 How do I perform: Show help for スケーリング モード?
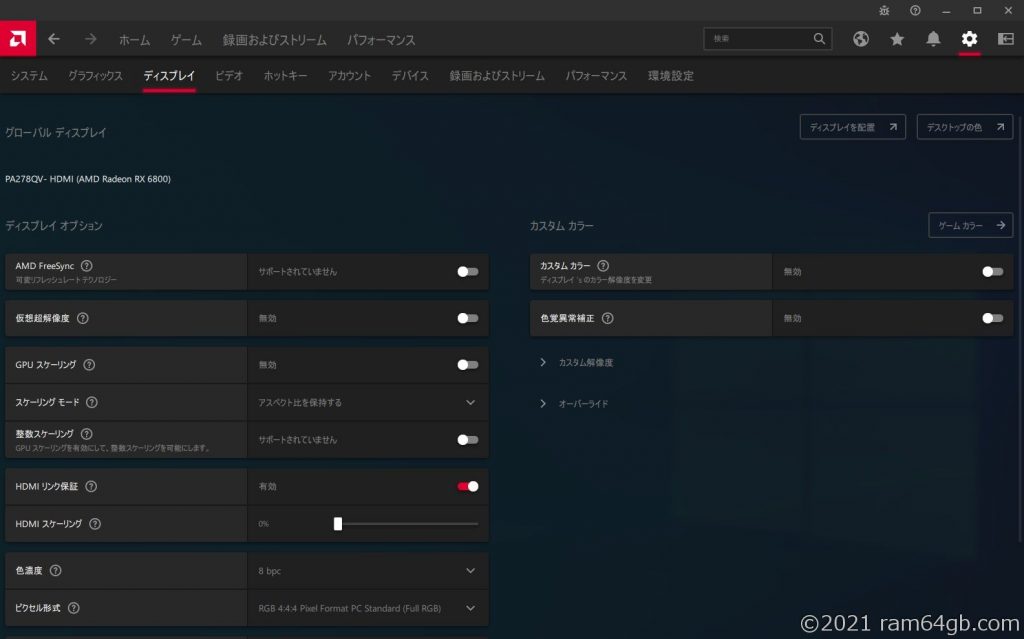(92, 402)
